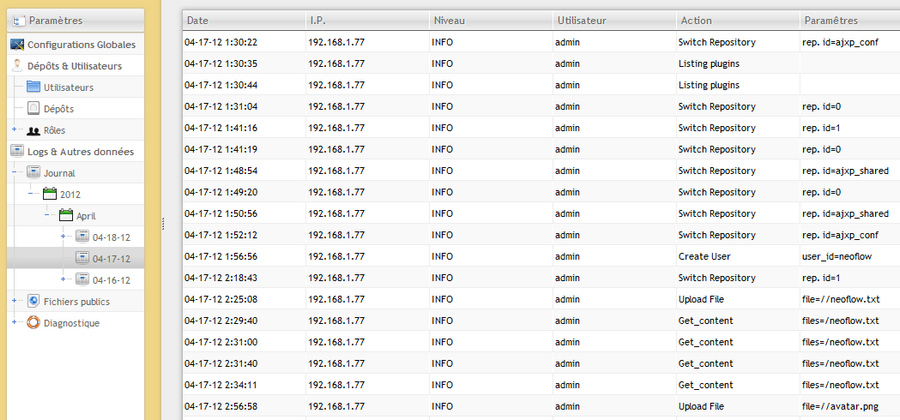Open the Utilisateurs folder icon
900x420 pixels.
coord(33,87)
